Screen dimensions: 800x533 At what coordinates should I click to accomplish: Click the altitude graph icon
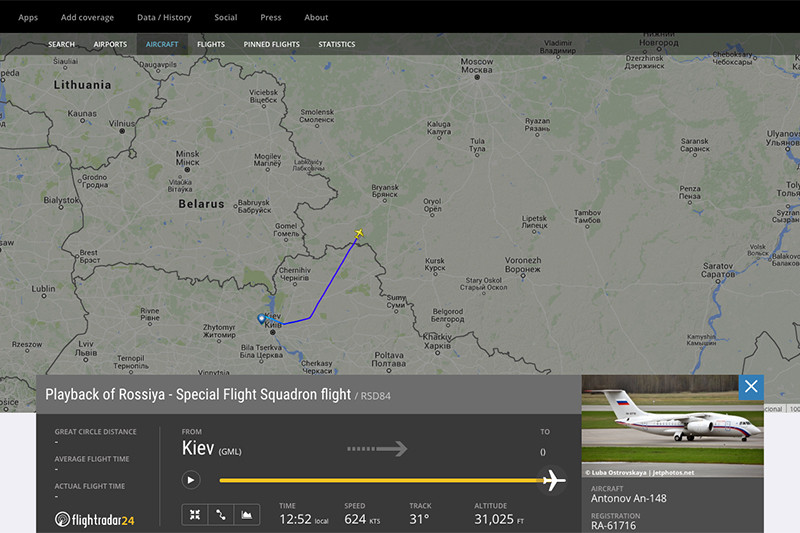point(247,515)
